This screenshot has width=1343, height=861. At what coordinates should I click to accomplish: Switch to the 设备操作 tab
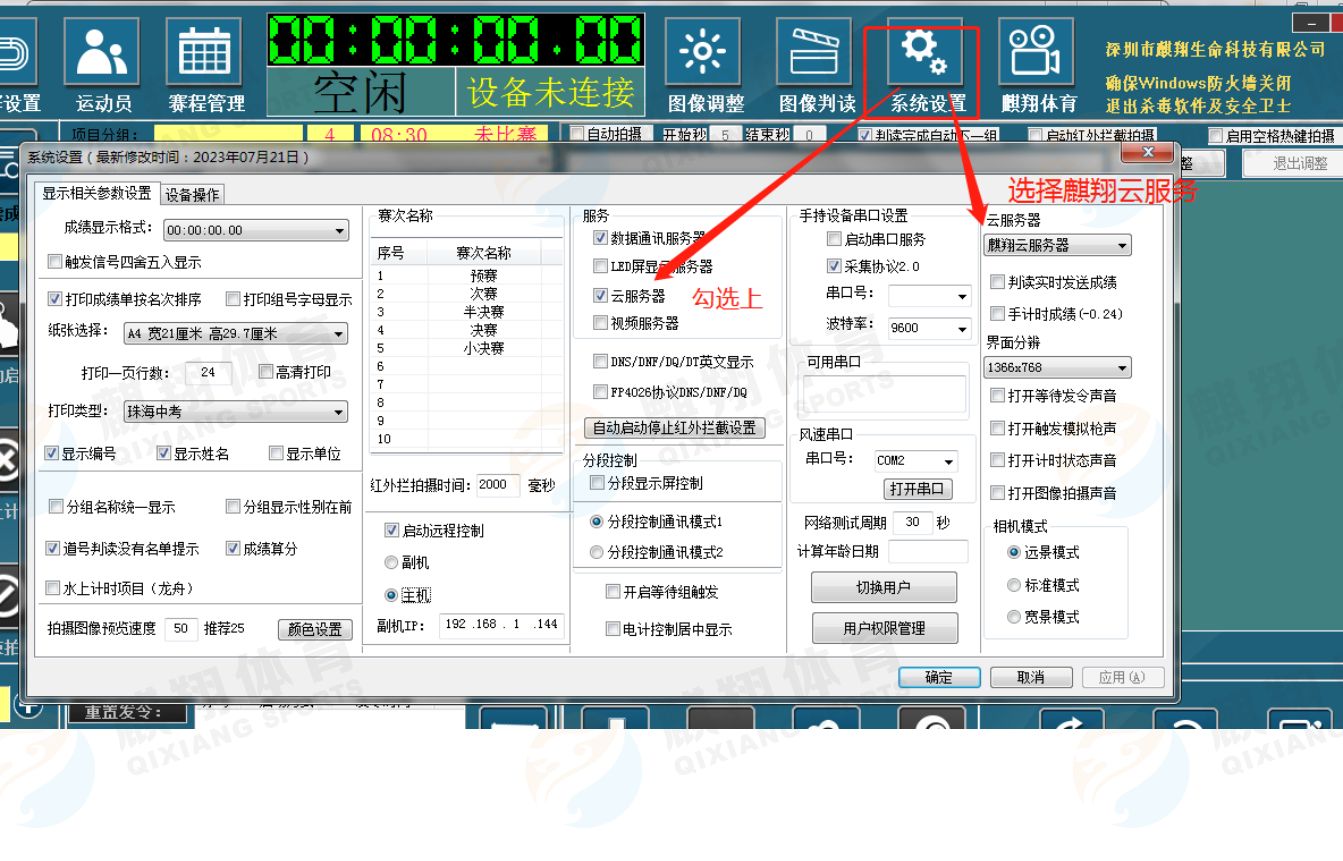192,195
